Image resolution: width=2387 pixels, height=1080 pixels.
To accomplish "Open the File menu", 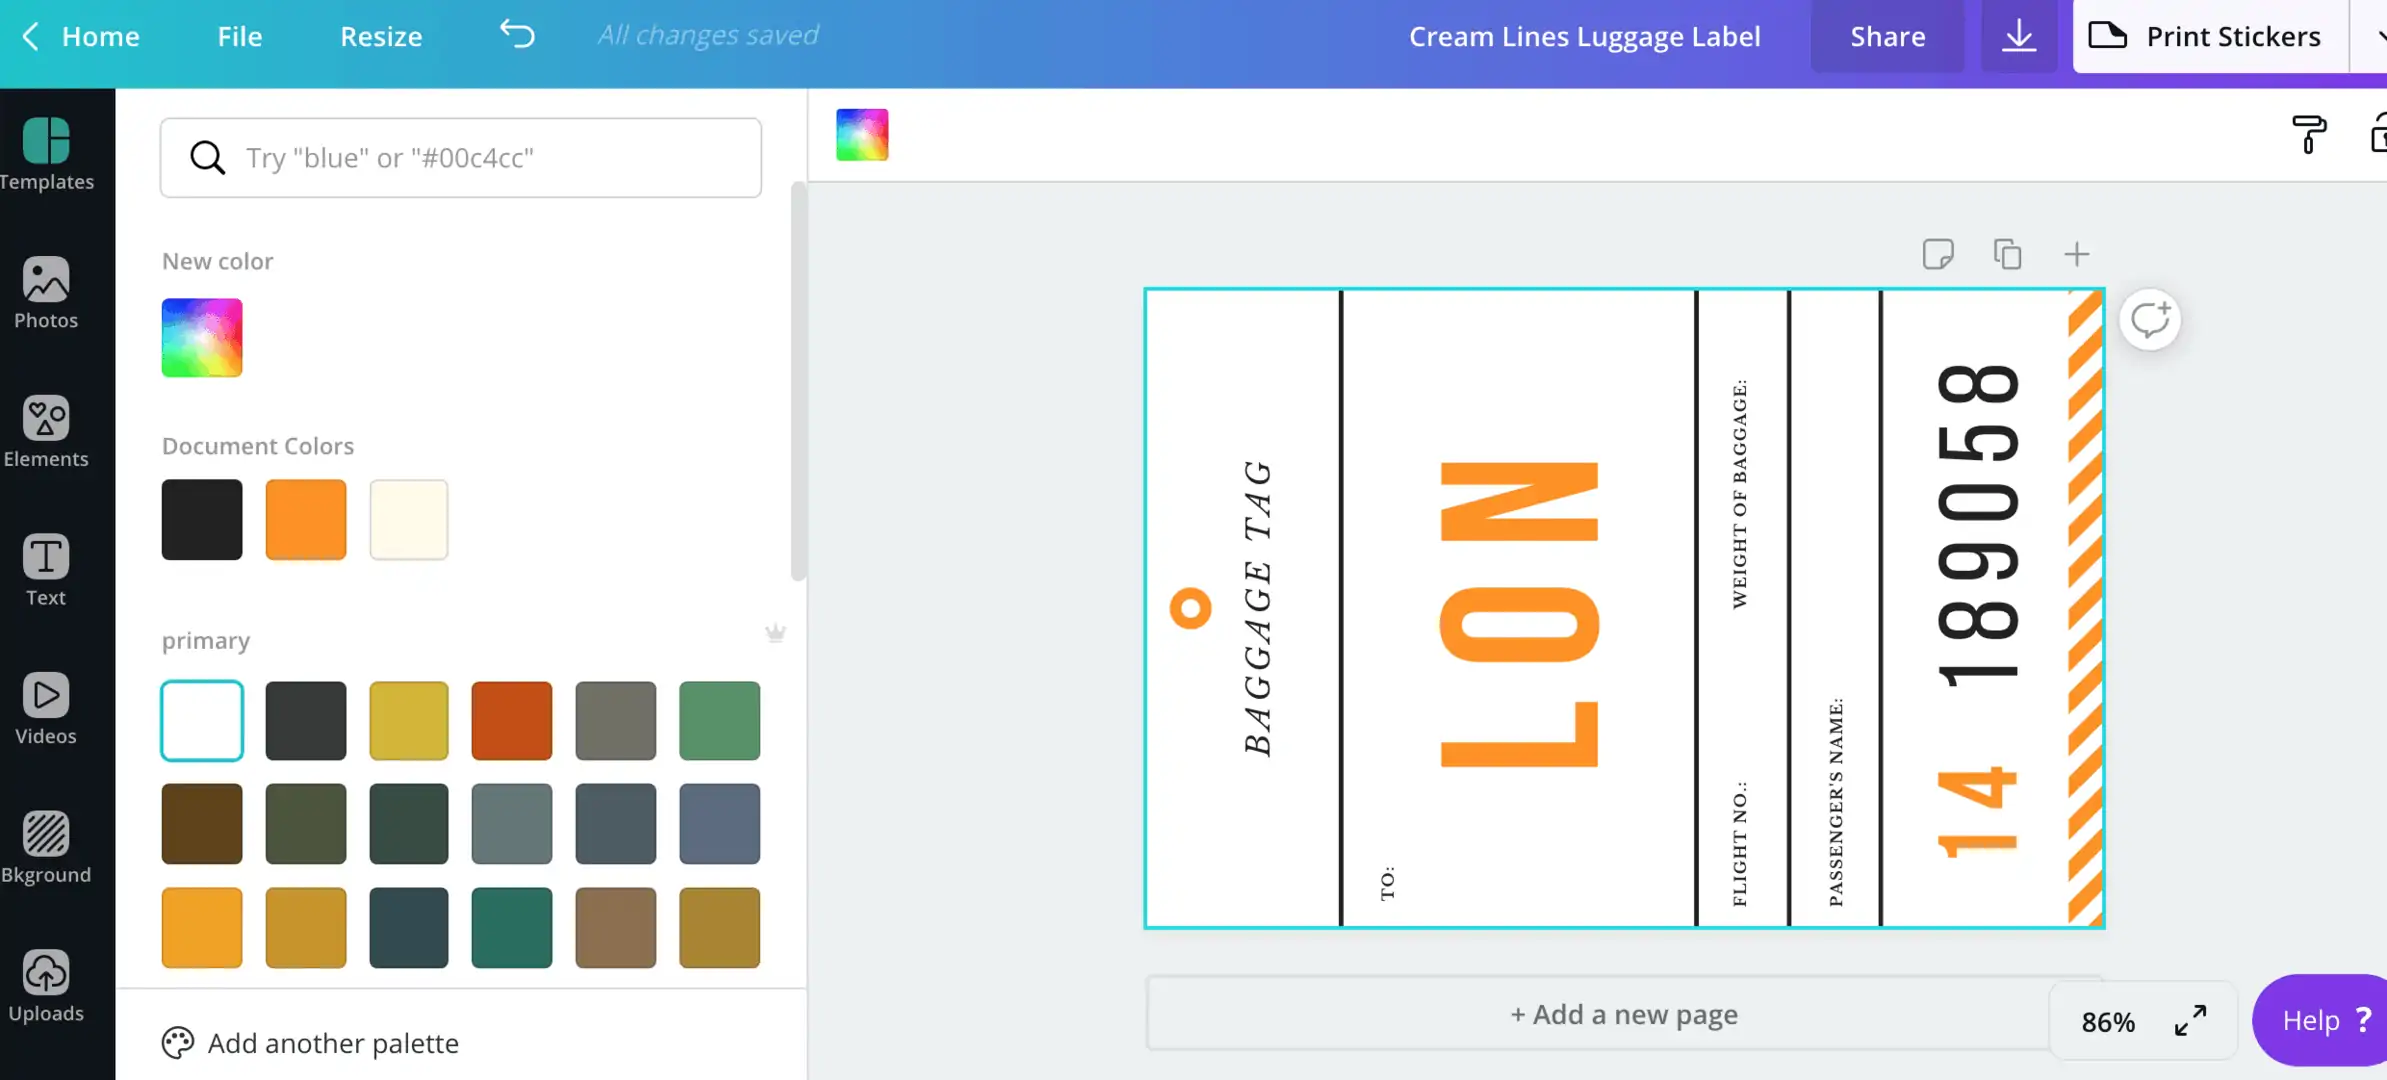I will [239, 35].
